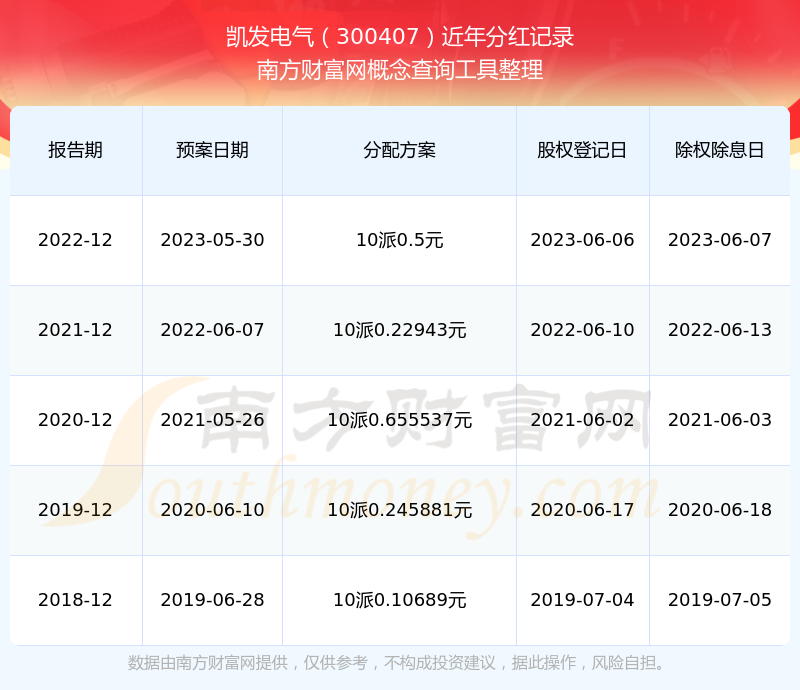Image resolution: width=800 pixels, height=690 pixels.
Task: Click the subtitle 南方财富网概念查询工具整理
Action: click(x=400, y=70)
